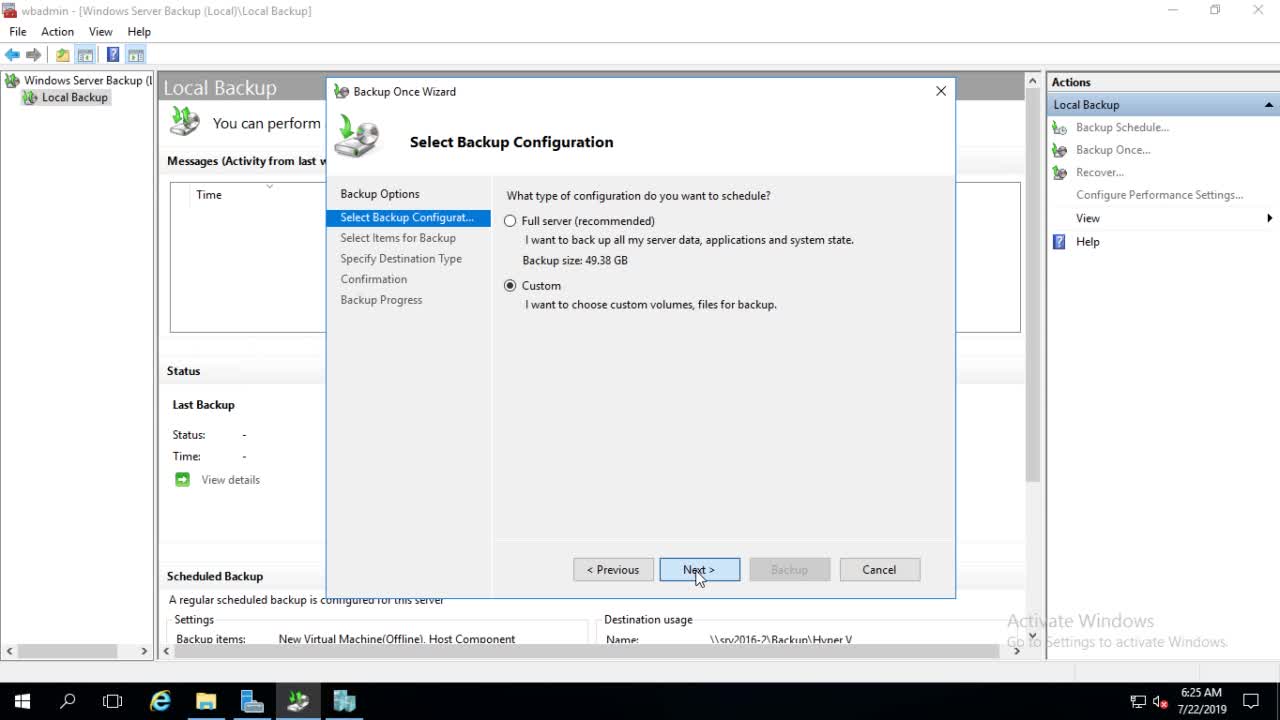Click vertical scrollbar down arrow in main pane
The width and height of the screenshot is (1280, 720).
1033,635
